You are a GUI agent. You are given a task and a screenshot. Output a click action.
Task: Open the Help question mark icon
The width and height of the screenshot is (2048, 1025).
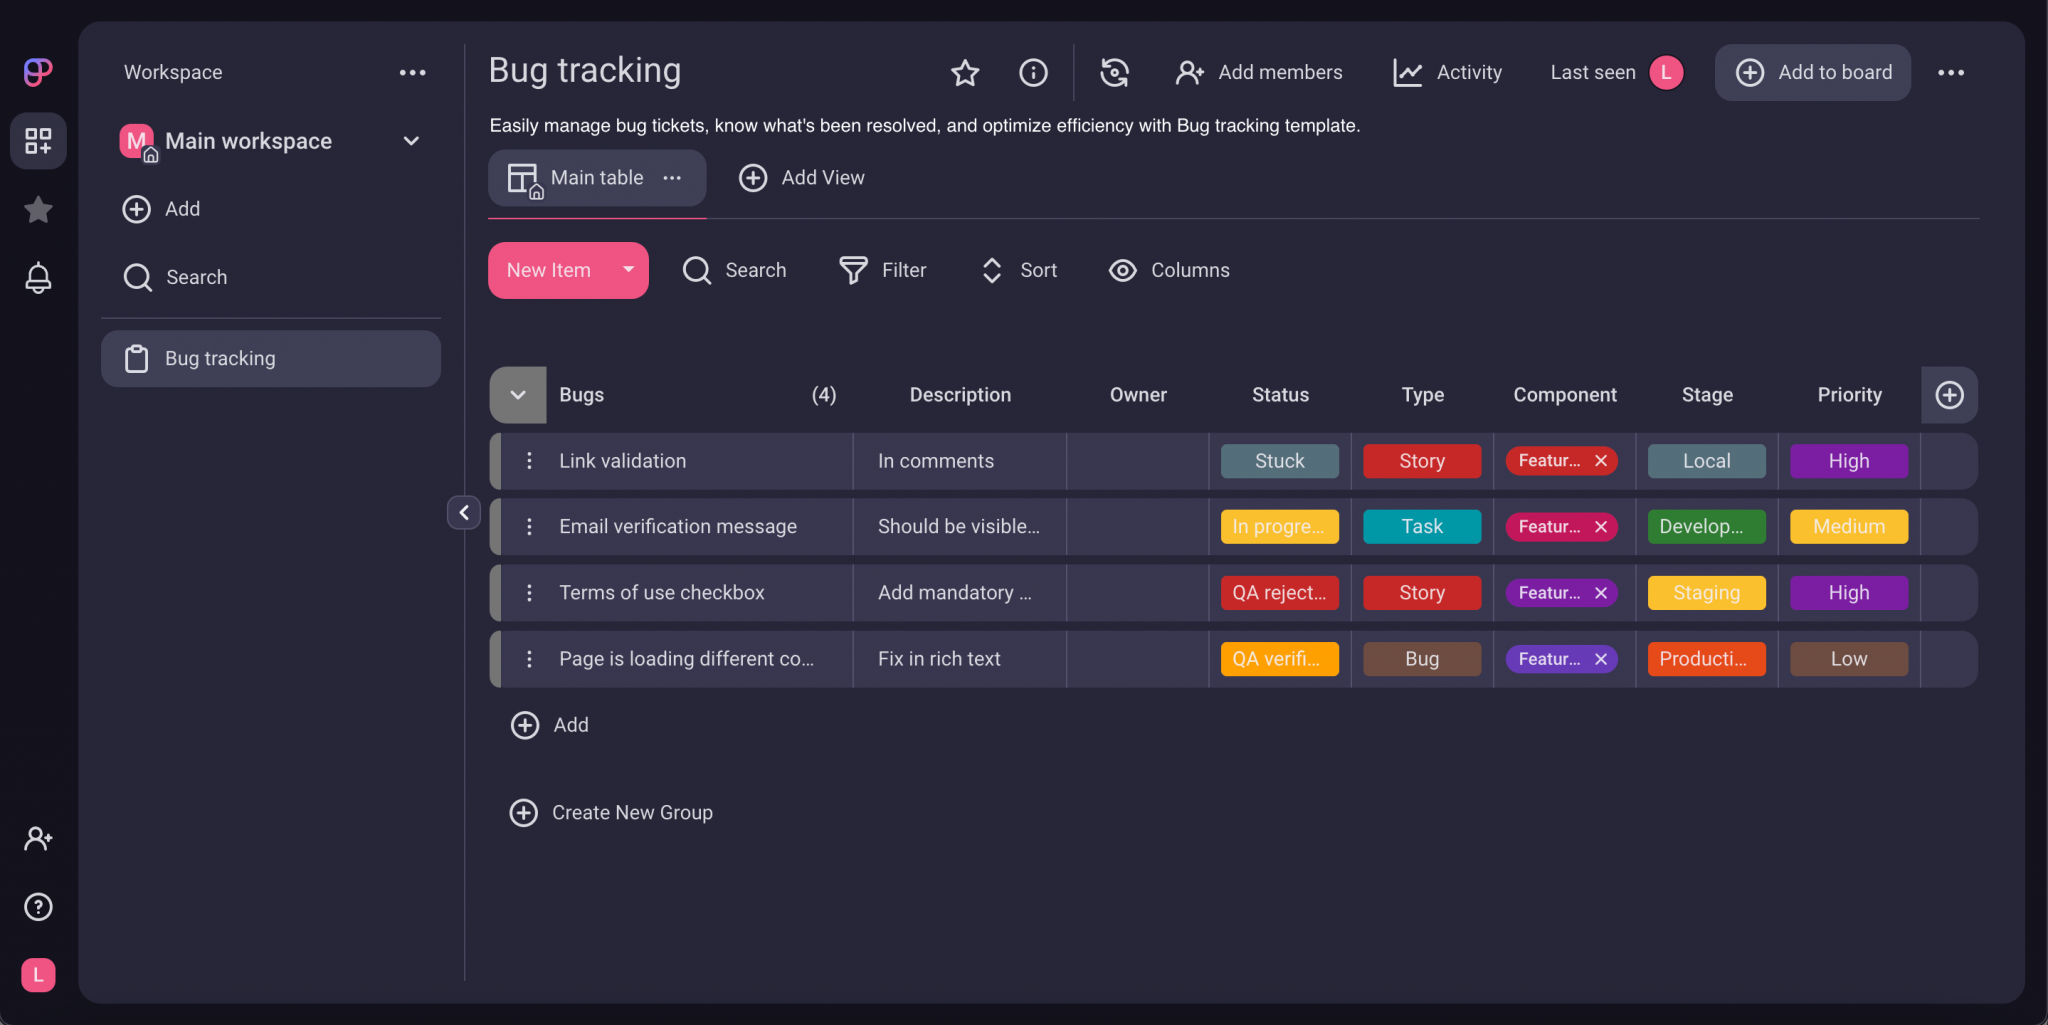pos(38,907)
